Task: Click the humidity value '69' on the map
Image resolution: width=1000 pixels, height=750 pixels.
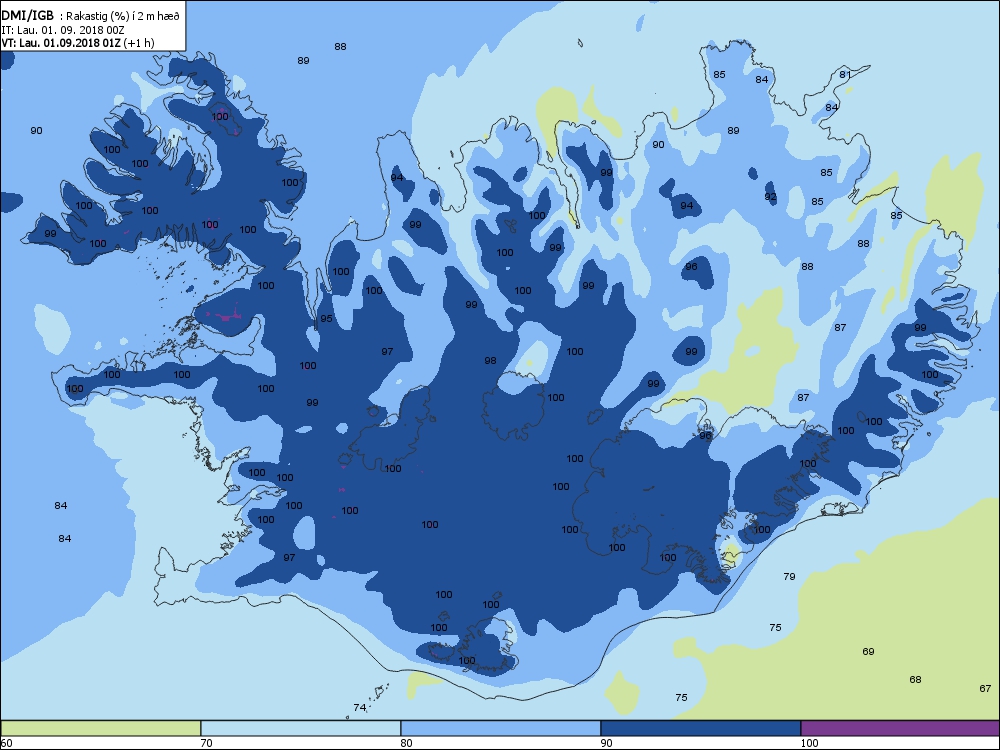Action: tap(868, 651)
